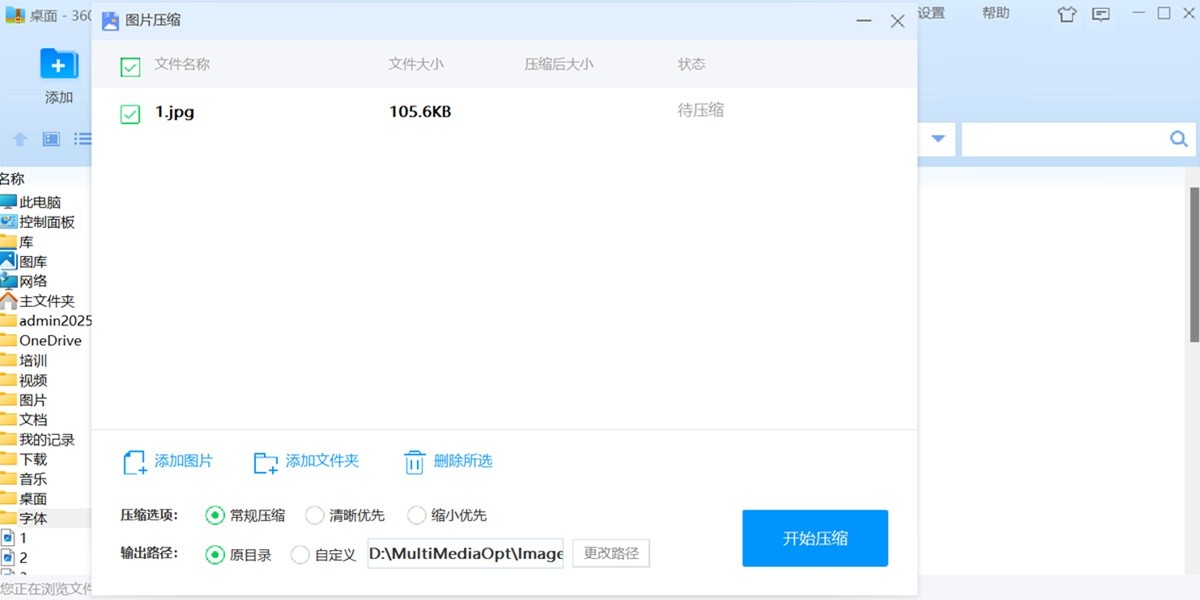The image size is (1200, 600).
Task: Click the 删除所选 trash icon
Action: point(415,461)
